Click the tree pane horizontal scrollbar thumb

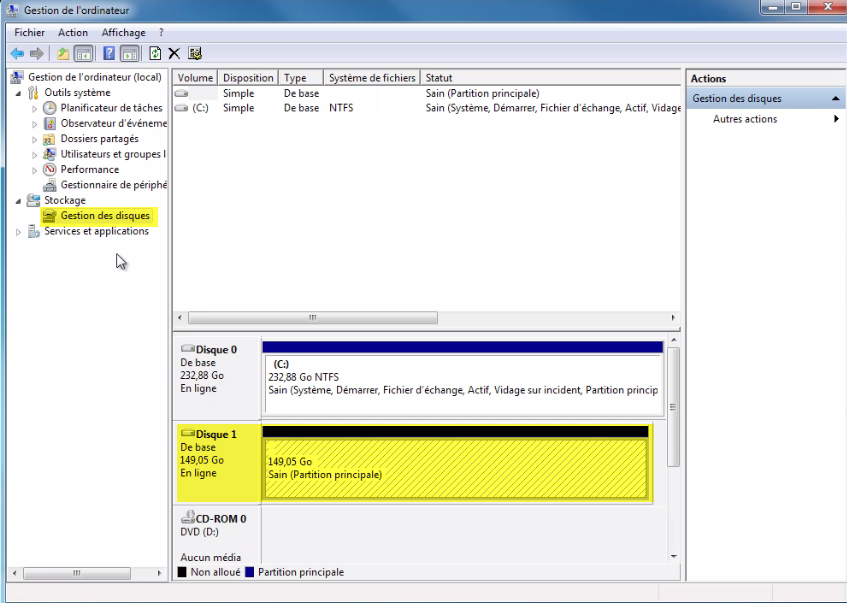click(77, 573)
